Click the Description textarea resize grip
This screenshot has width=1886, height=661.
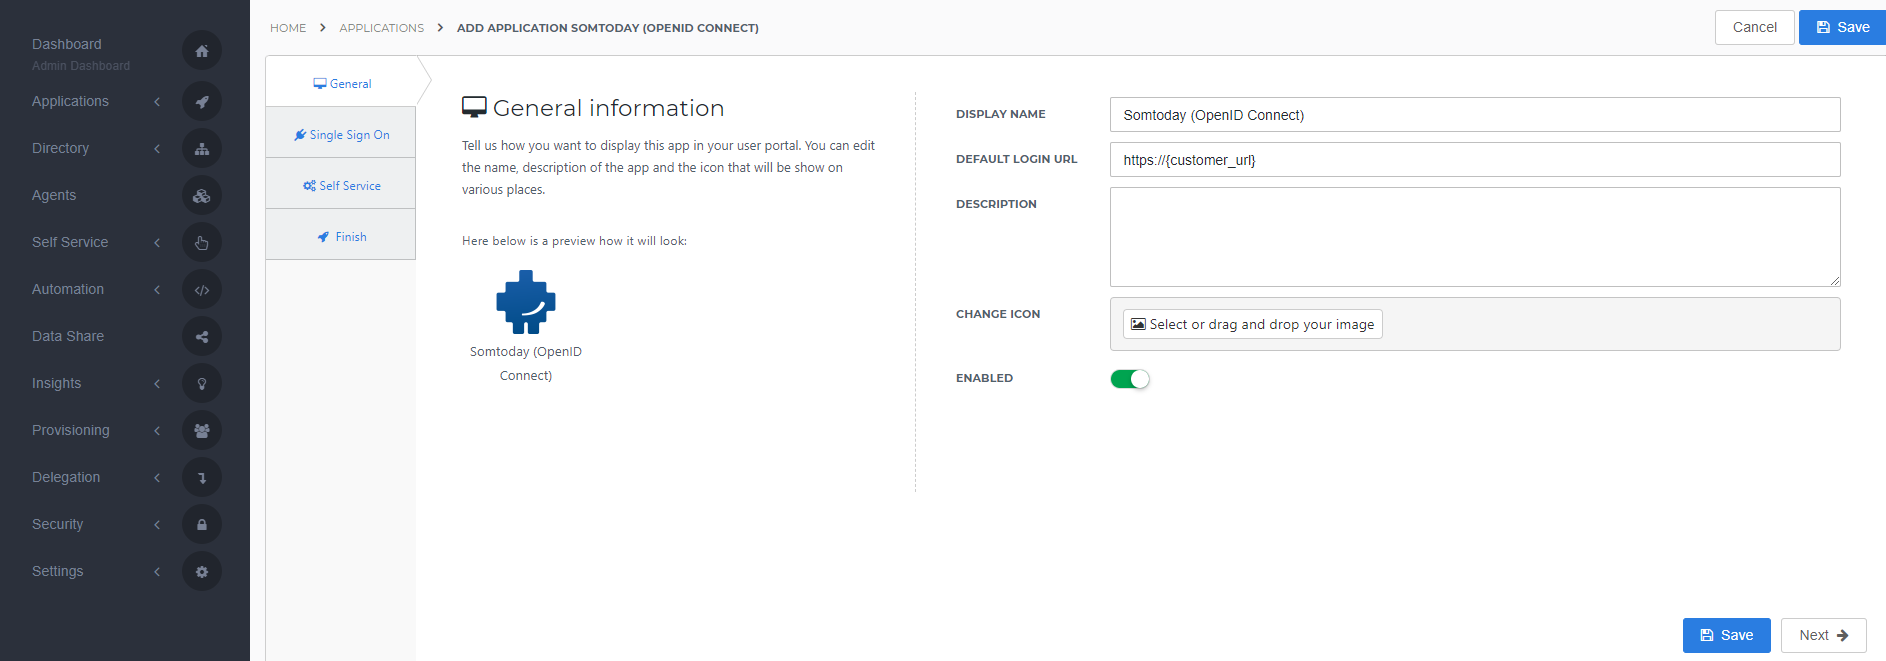(1834, 281)
